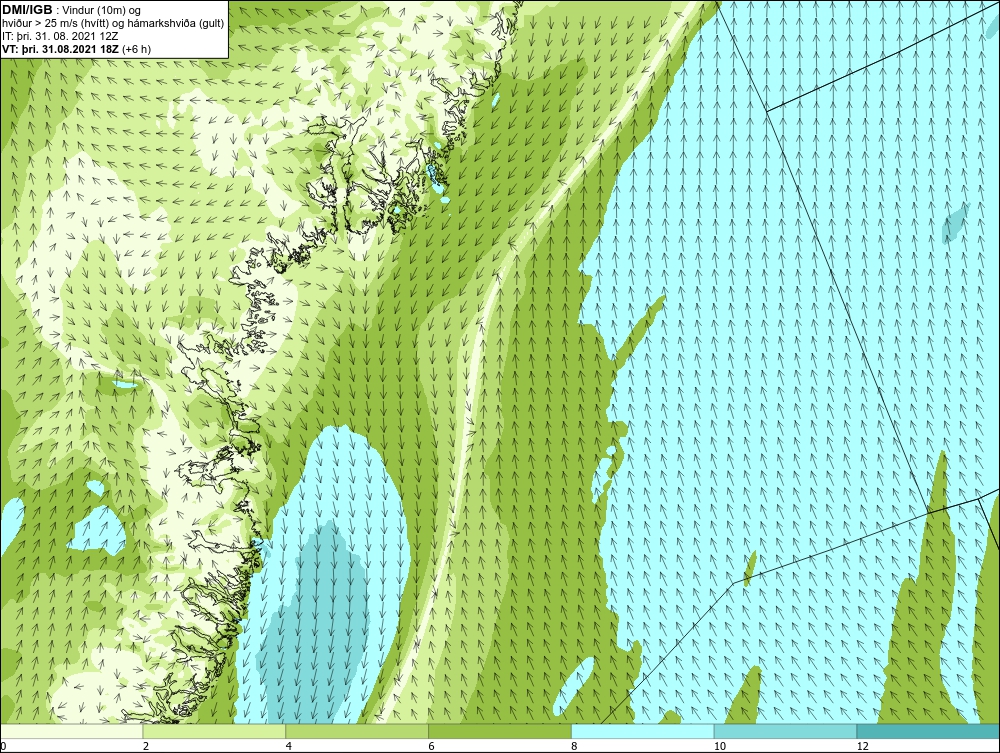Image resolution: width=1000 pixels, height=753 pixels.
Task: Click the 'hviður > 25 m/s (hvítt)' legend line
Action: coord(113,24)
